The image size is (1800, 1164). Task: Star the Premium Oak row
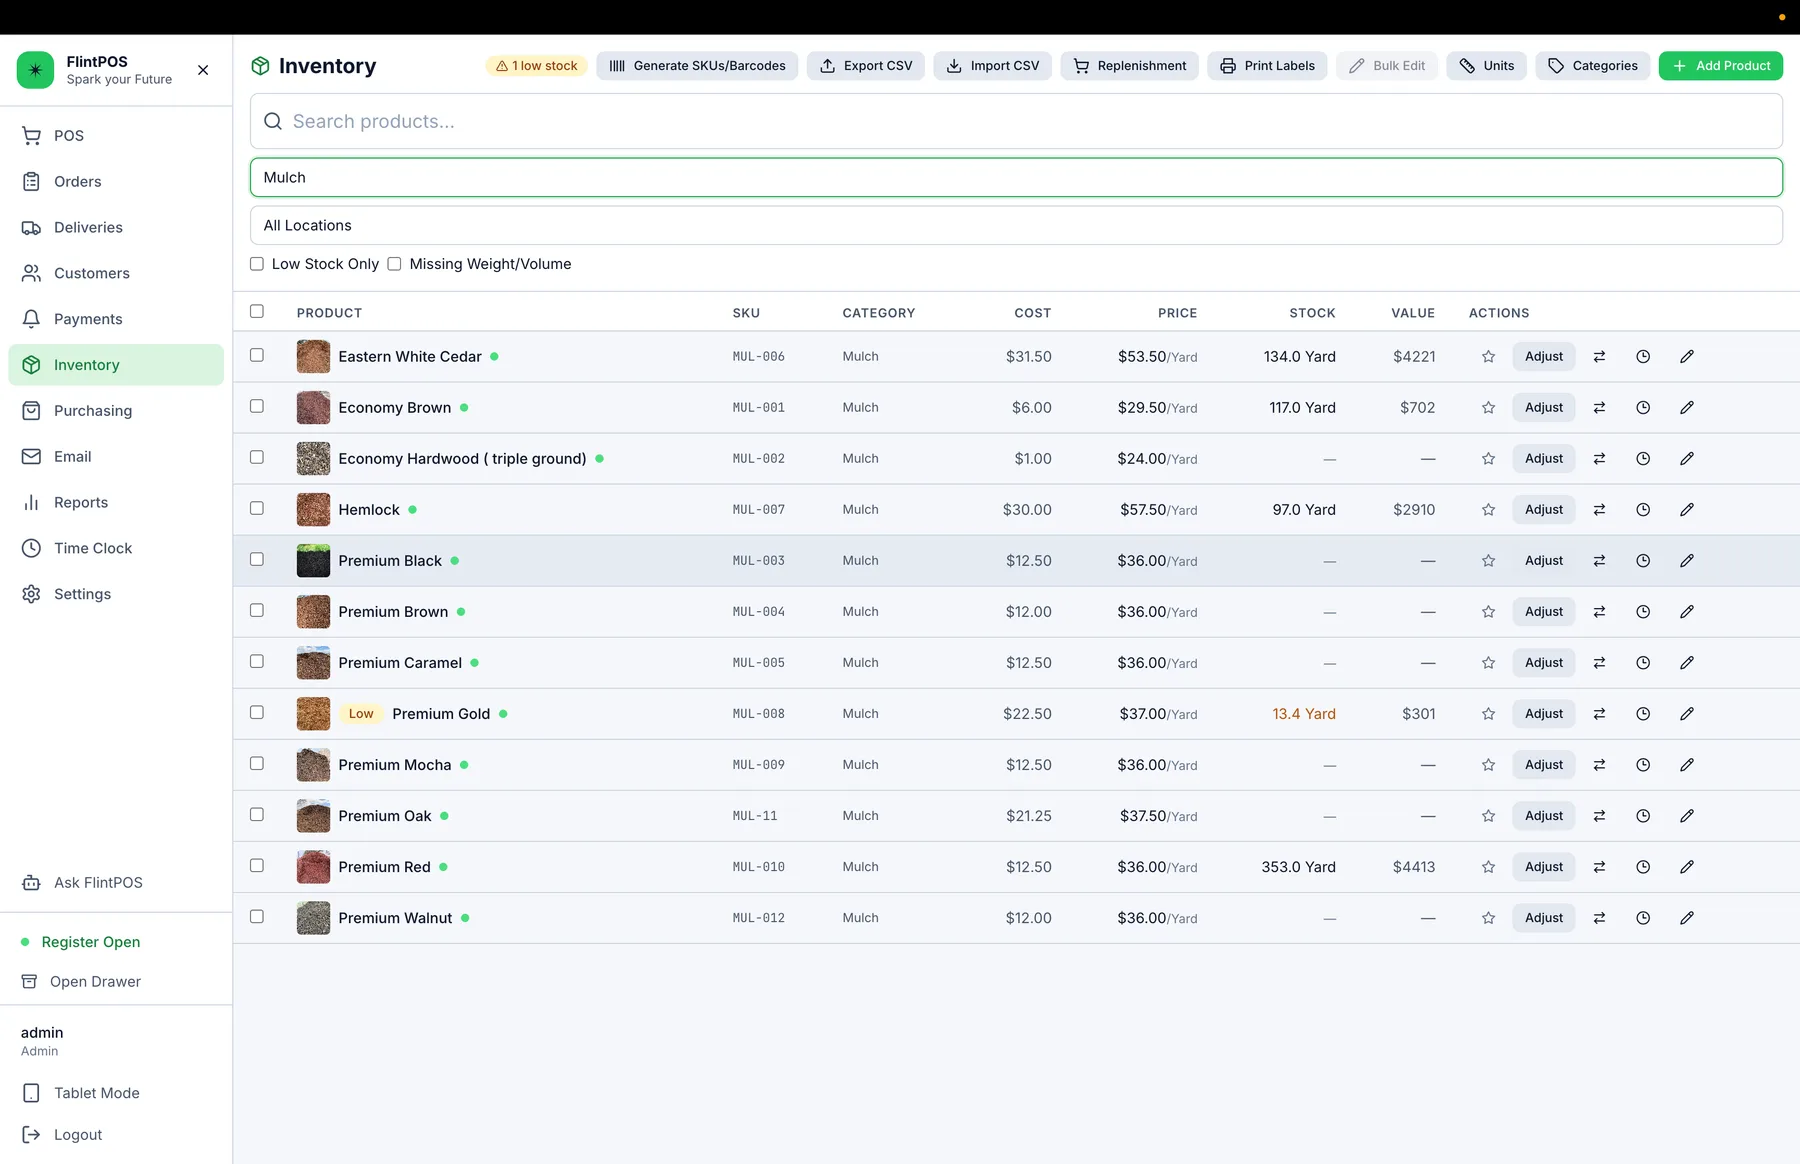click(1488, 816)
